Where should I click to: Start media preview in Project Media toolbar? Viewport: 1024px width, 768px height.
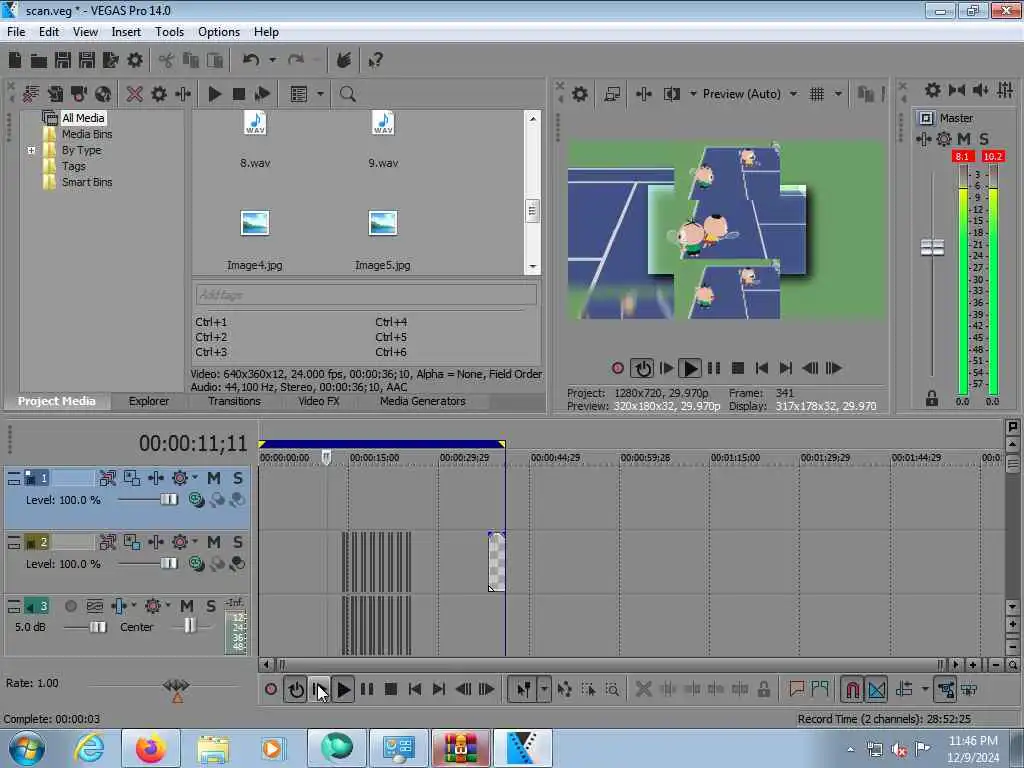(214, 94)
